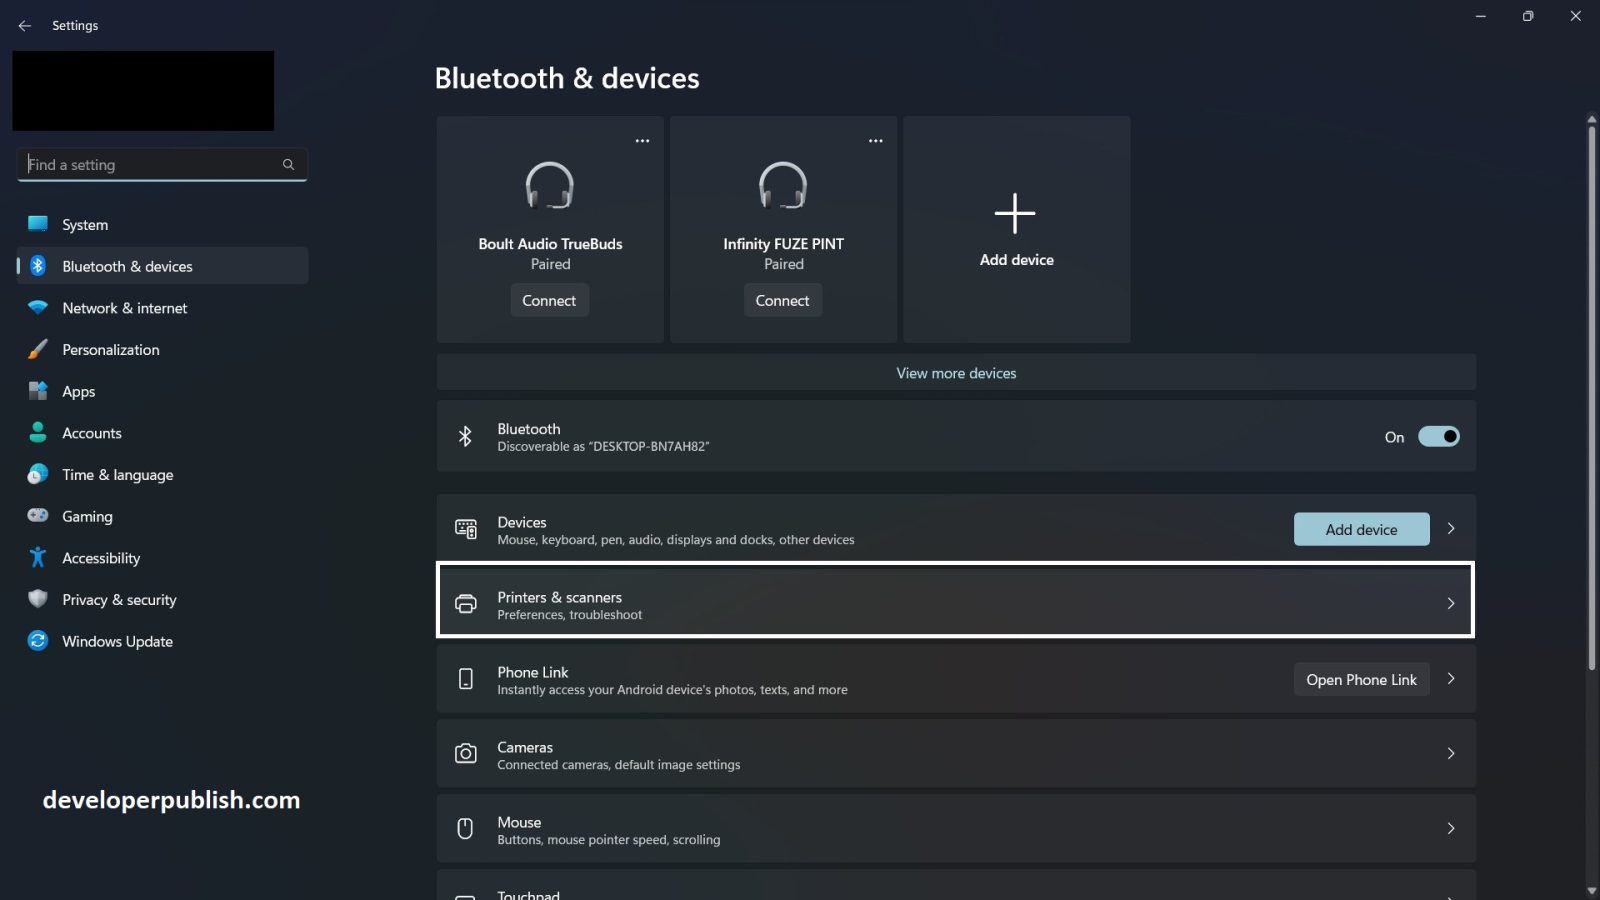This screenshot has height=900, width=1600.
Task: Click Boult Audio TrueBuds headphone icon
Action: tap(550, 185)
